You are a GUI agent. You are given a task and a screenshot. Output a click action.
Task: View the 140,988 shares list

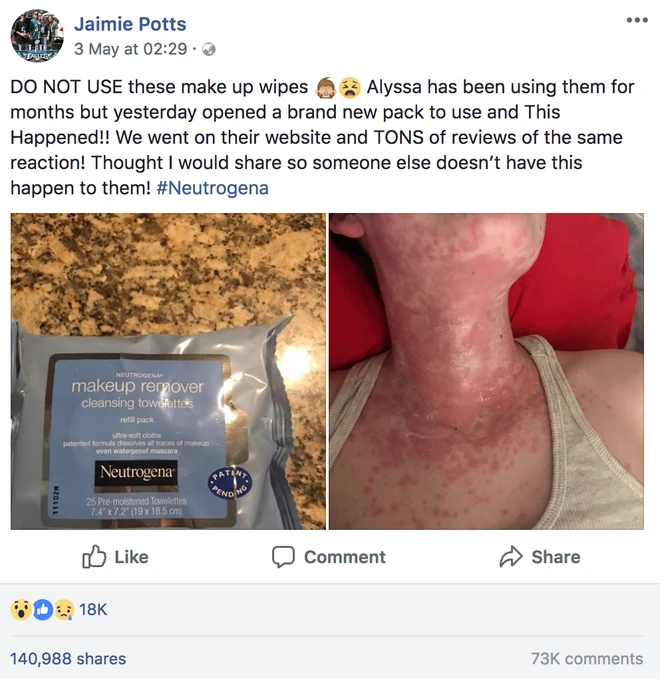68,659
